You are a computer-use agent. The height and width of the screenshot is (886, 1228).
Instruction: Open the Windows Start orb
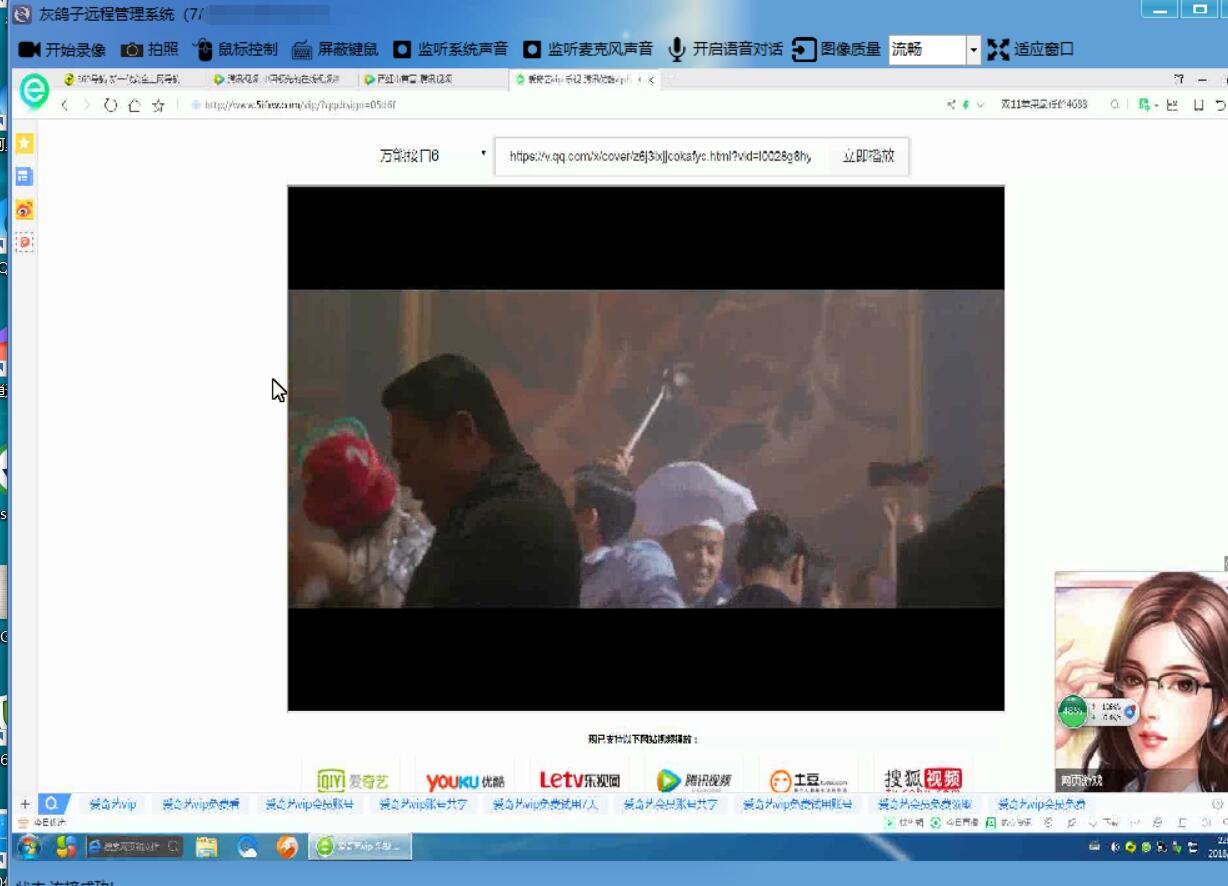(29, 847)
